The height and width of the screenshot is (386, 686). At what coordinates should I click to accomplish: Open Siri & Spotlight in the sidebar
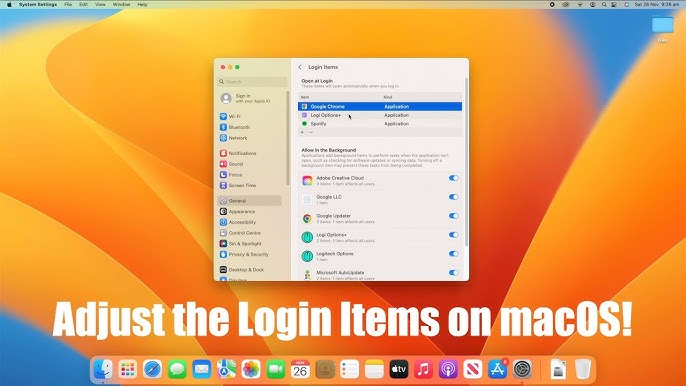click(x=241, y=244)
